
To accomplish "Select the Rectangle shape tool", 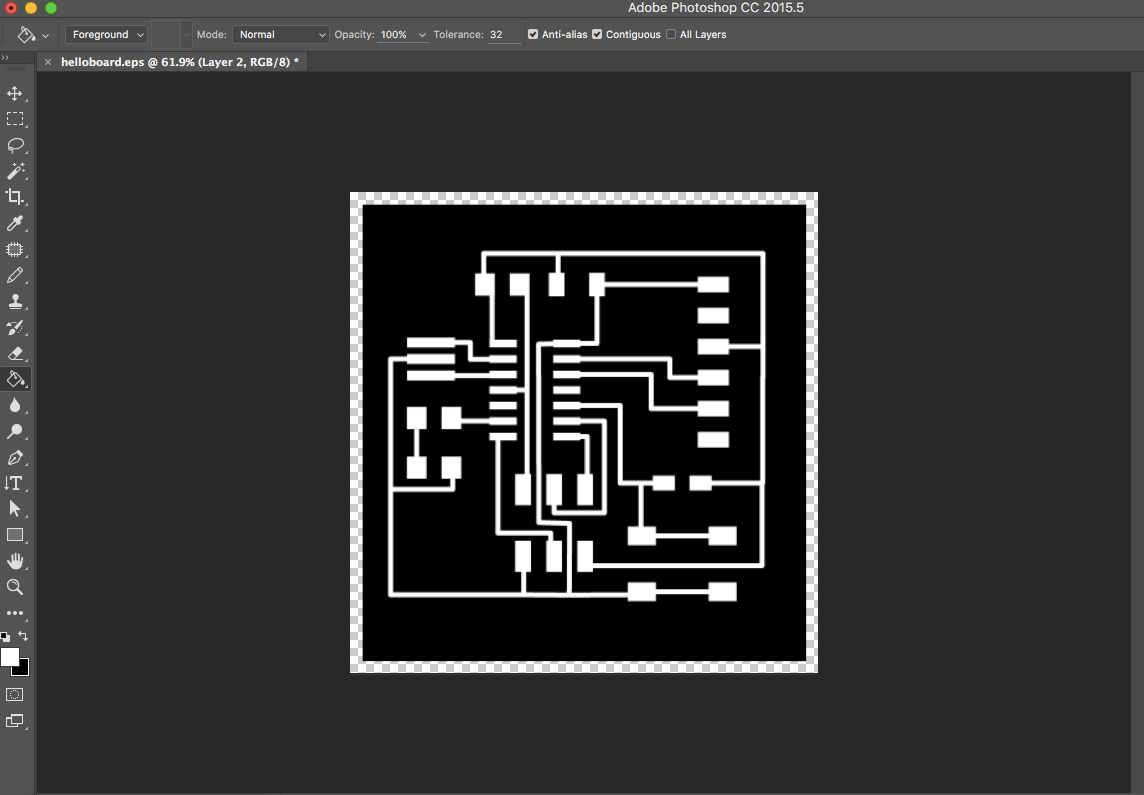I will tap(15, 535).
